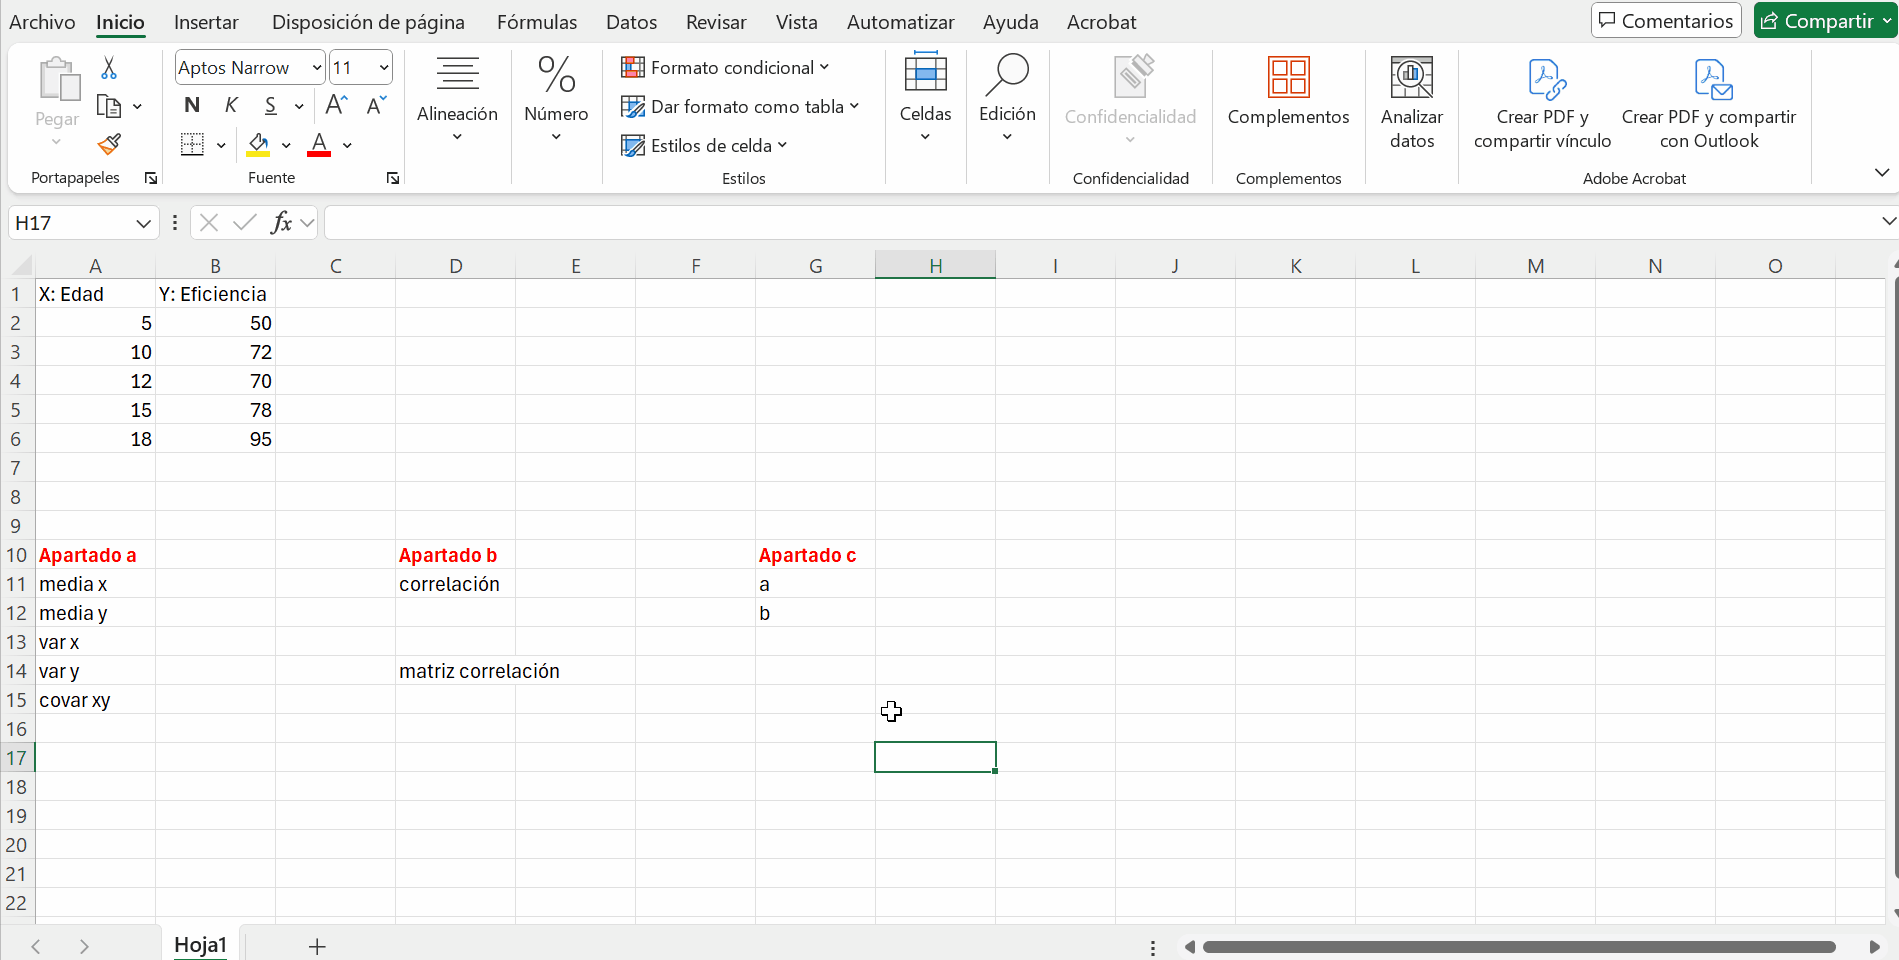Add a new sheet with plus icon
The image size is (1899, 960).
317,946
